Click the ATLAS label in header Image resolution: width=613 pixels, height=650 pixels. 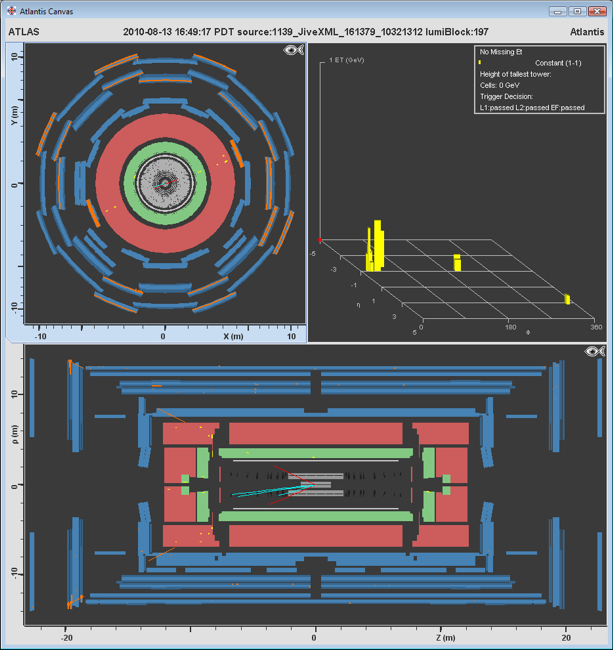click(x=24, y=31)
